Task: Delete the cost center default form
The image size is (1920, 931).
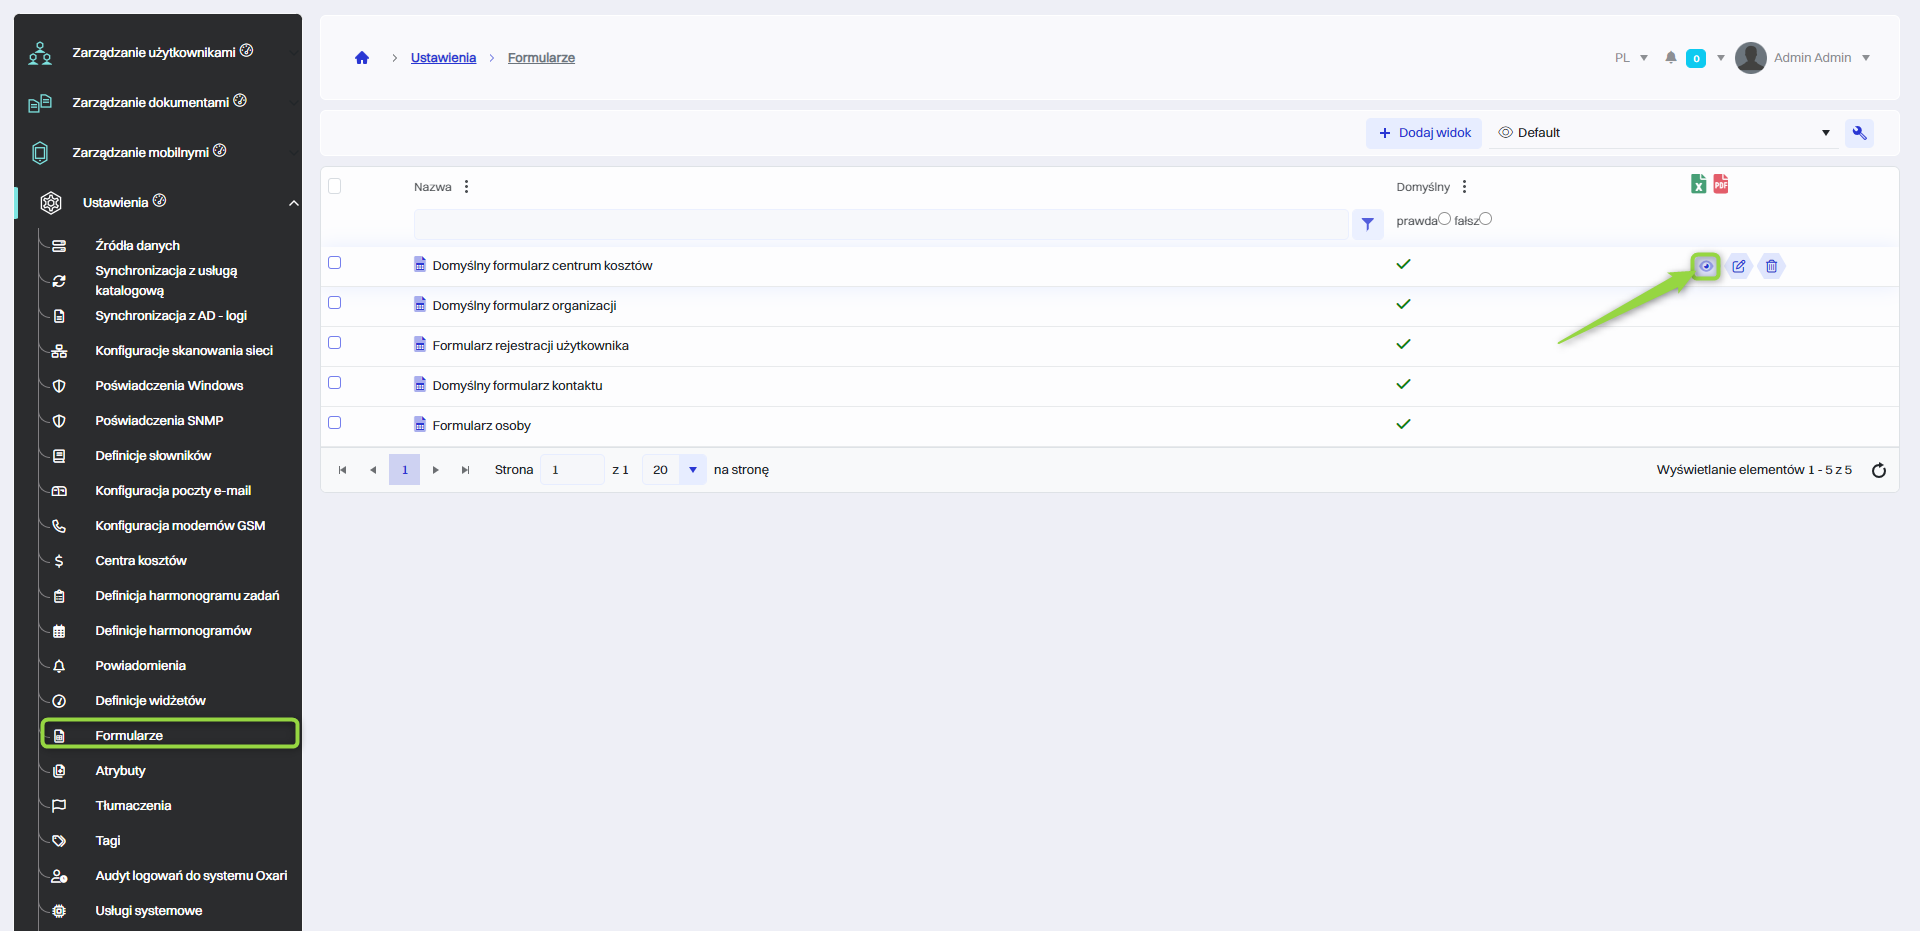Action: pyautogui.click(x=1771, y=266)
